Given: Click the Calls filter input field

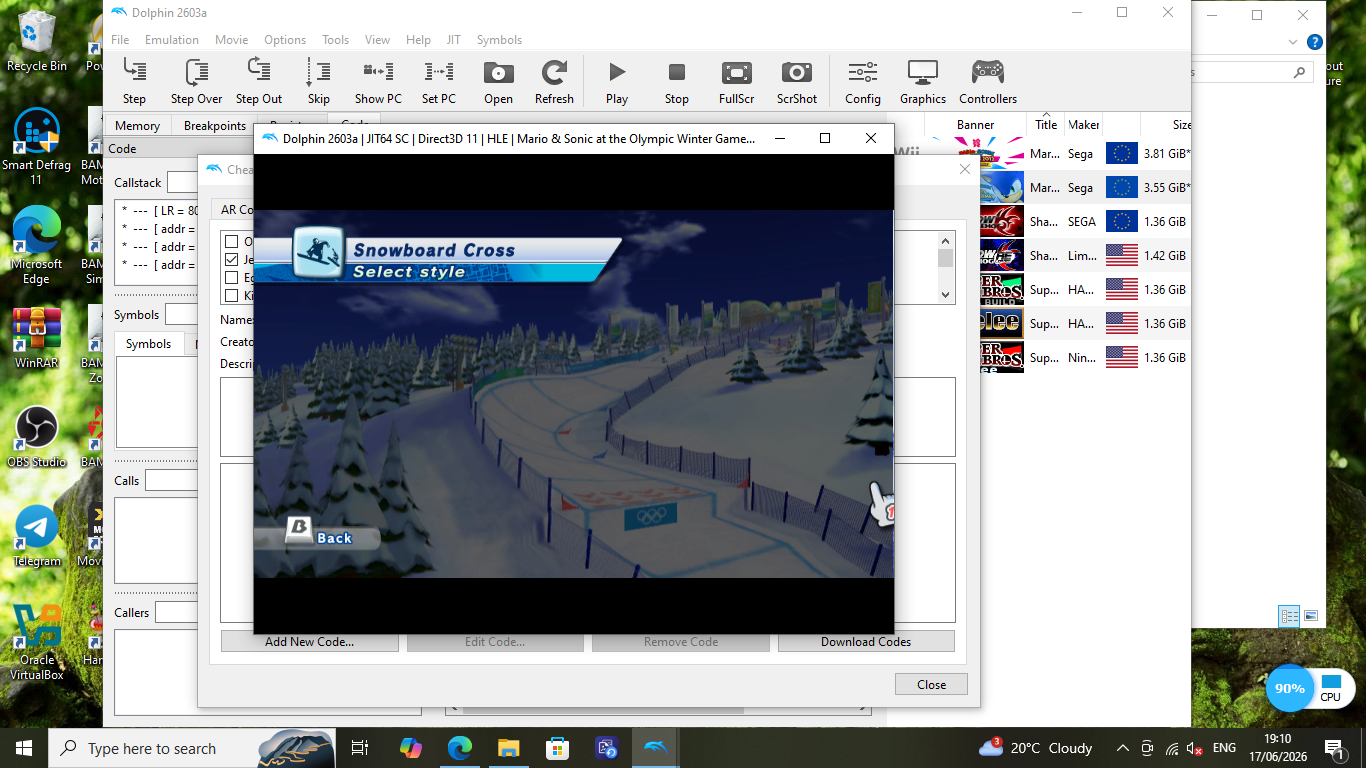Looking at the screenshot, I should 172,481.
